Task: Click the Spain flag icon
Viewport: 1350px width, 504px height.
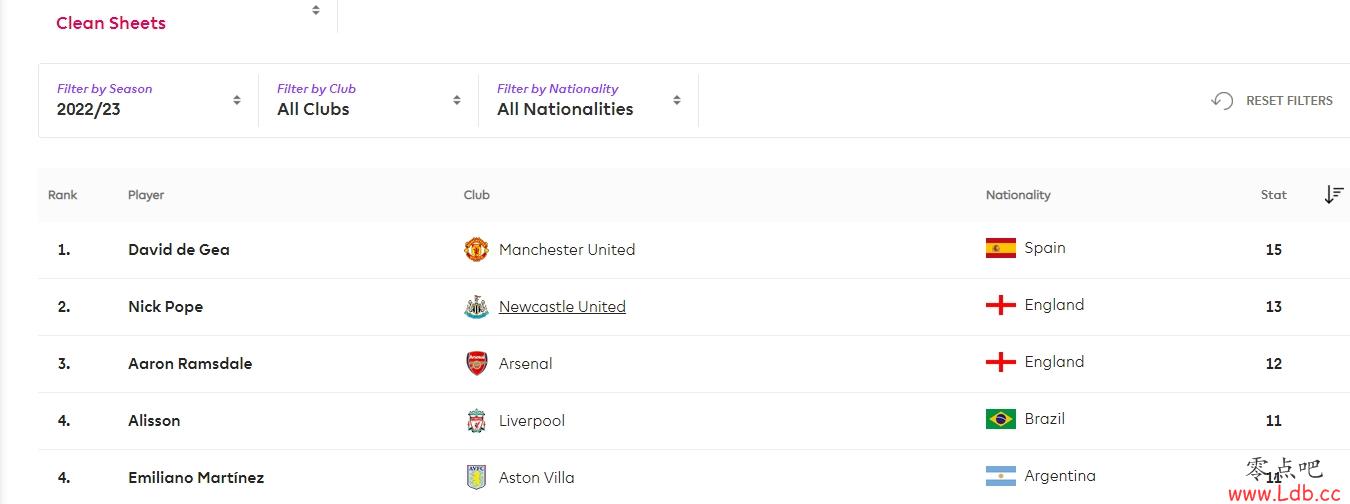Action: [x=1001, y=248]
